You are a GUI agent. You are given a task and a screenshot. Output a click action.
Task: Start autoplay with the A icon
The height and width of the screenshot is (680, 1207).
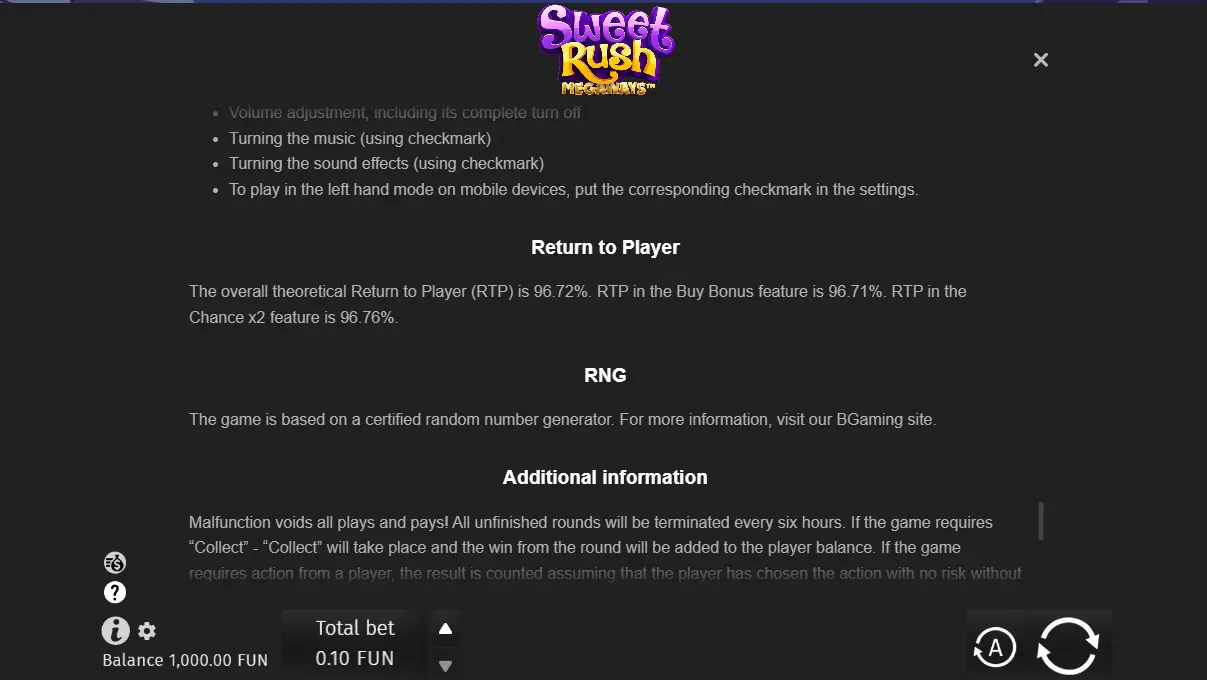[x=995, y=648]
